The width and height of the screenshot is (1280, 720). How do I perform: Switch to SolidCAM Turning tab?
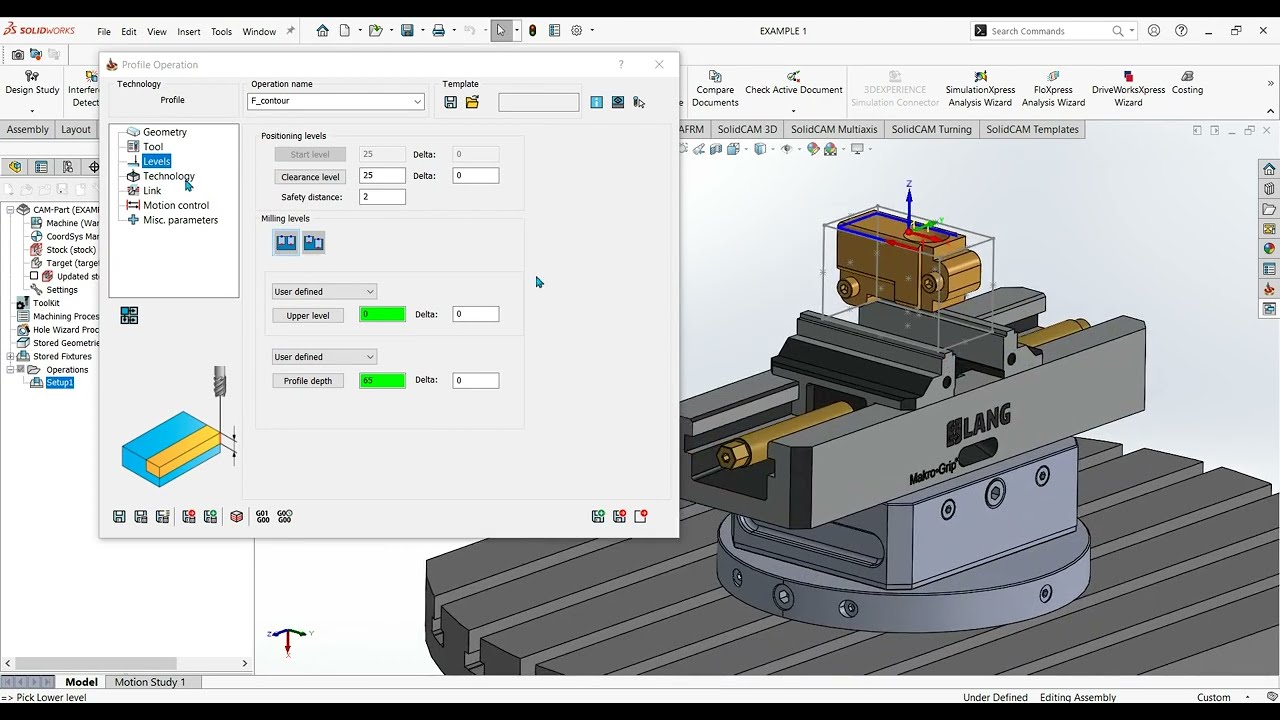click(x=931, y=129)
